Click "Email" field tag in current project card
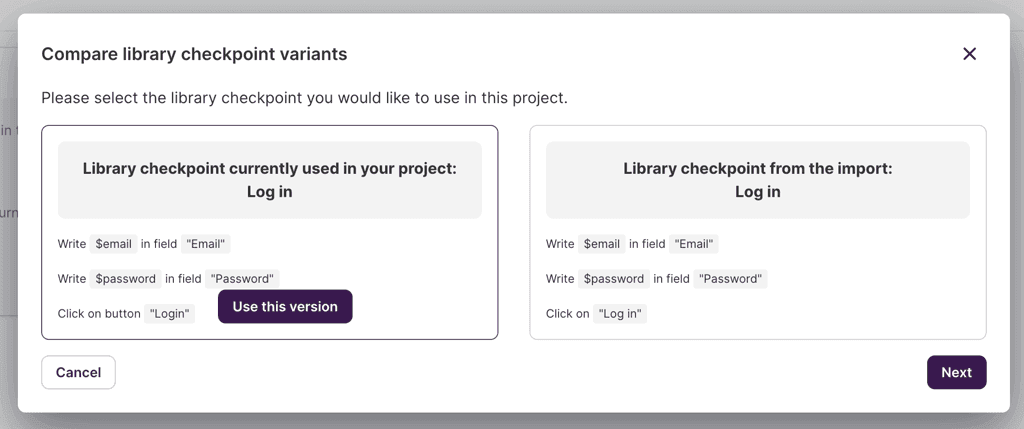The height and width of the screenshot is (429, 1024). tap(206, 244)
